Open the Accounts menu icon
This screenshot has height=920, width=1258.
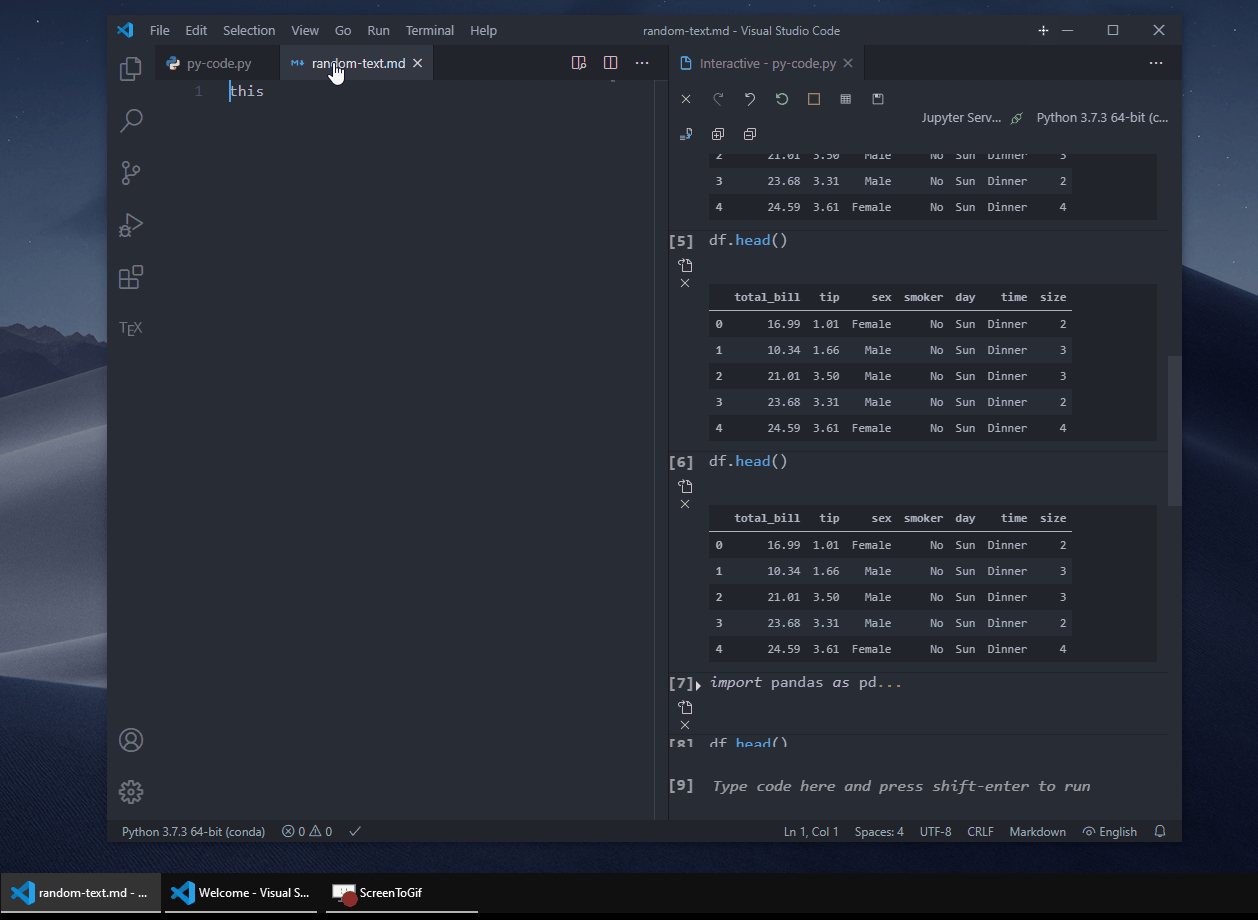pyautogui.click(x=130, y=740)
